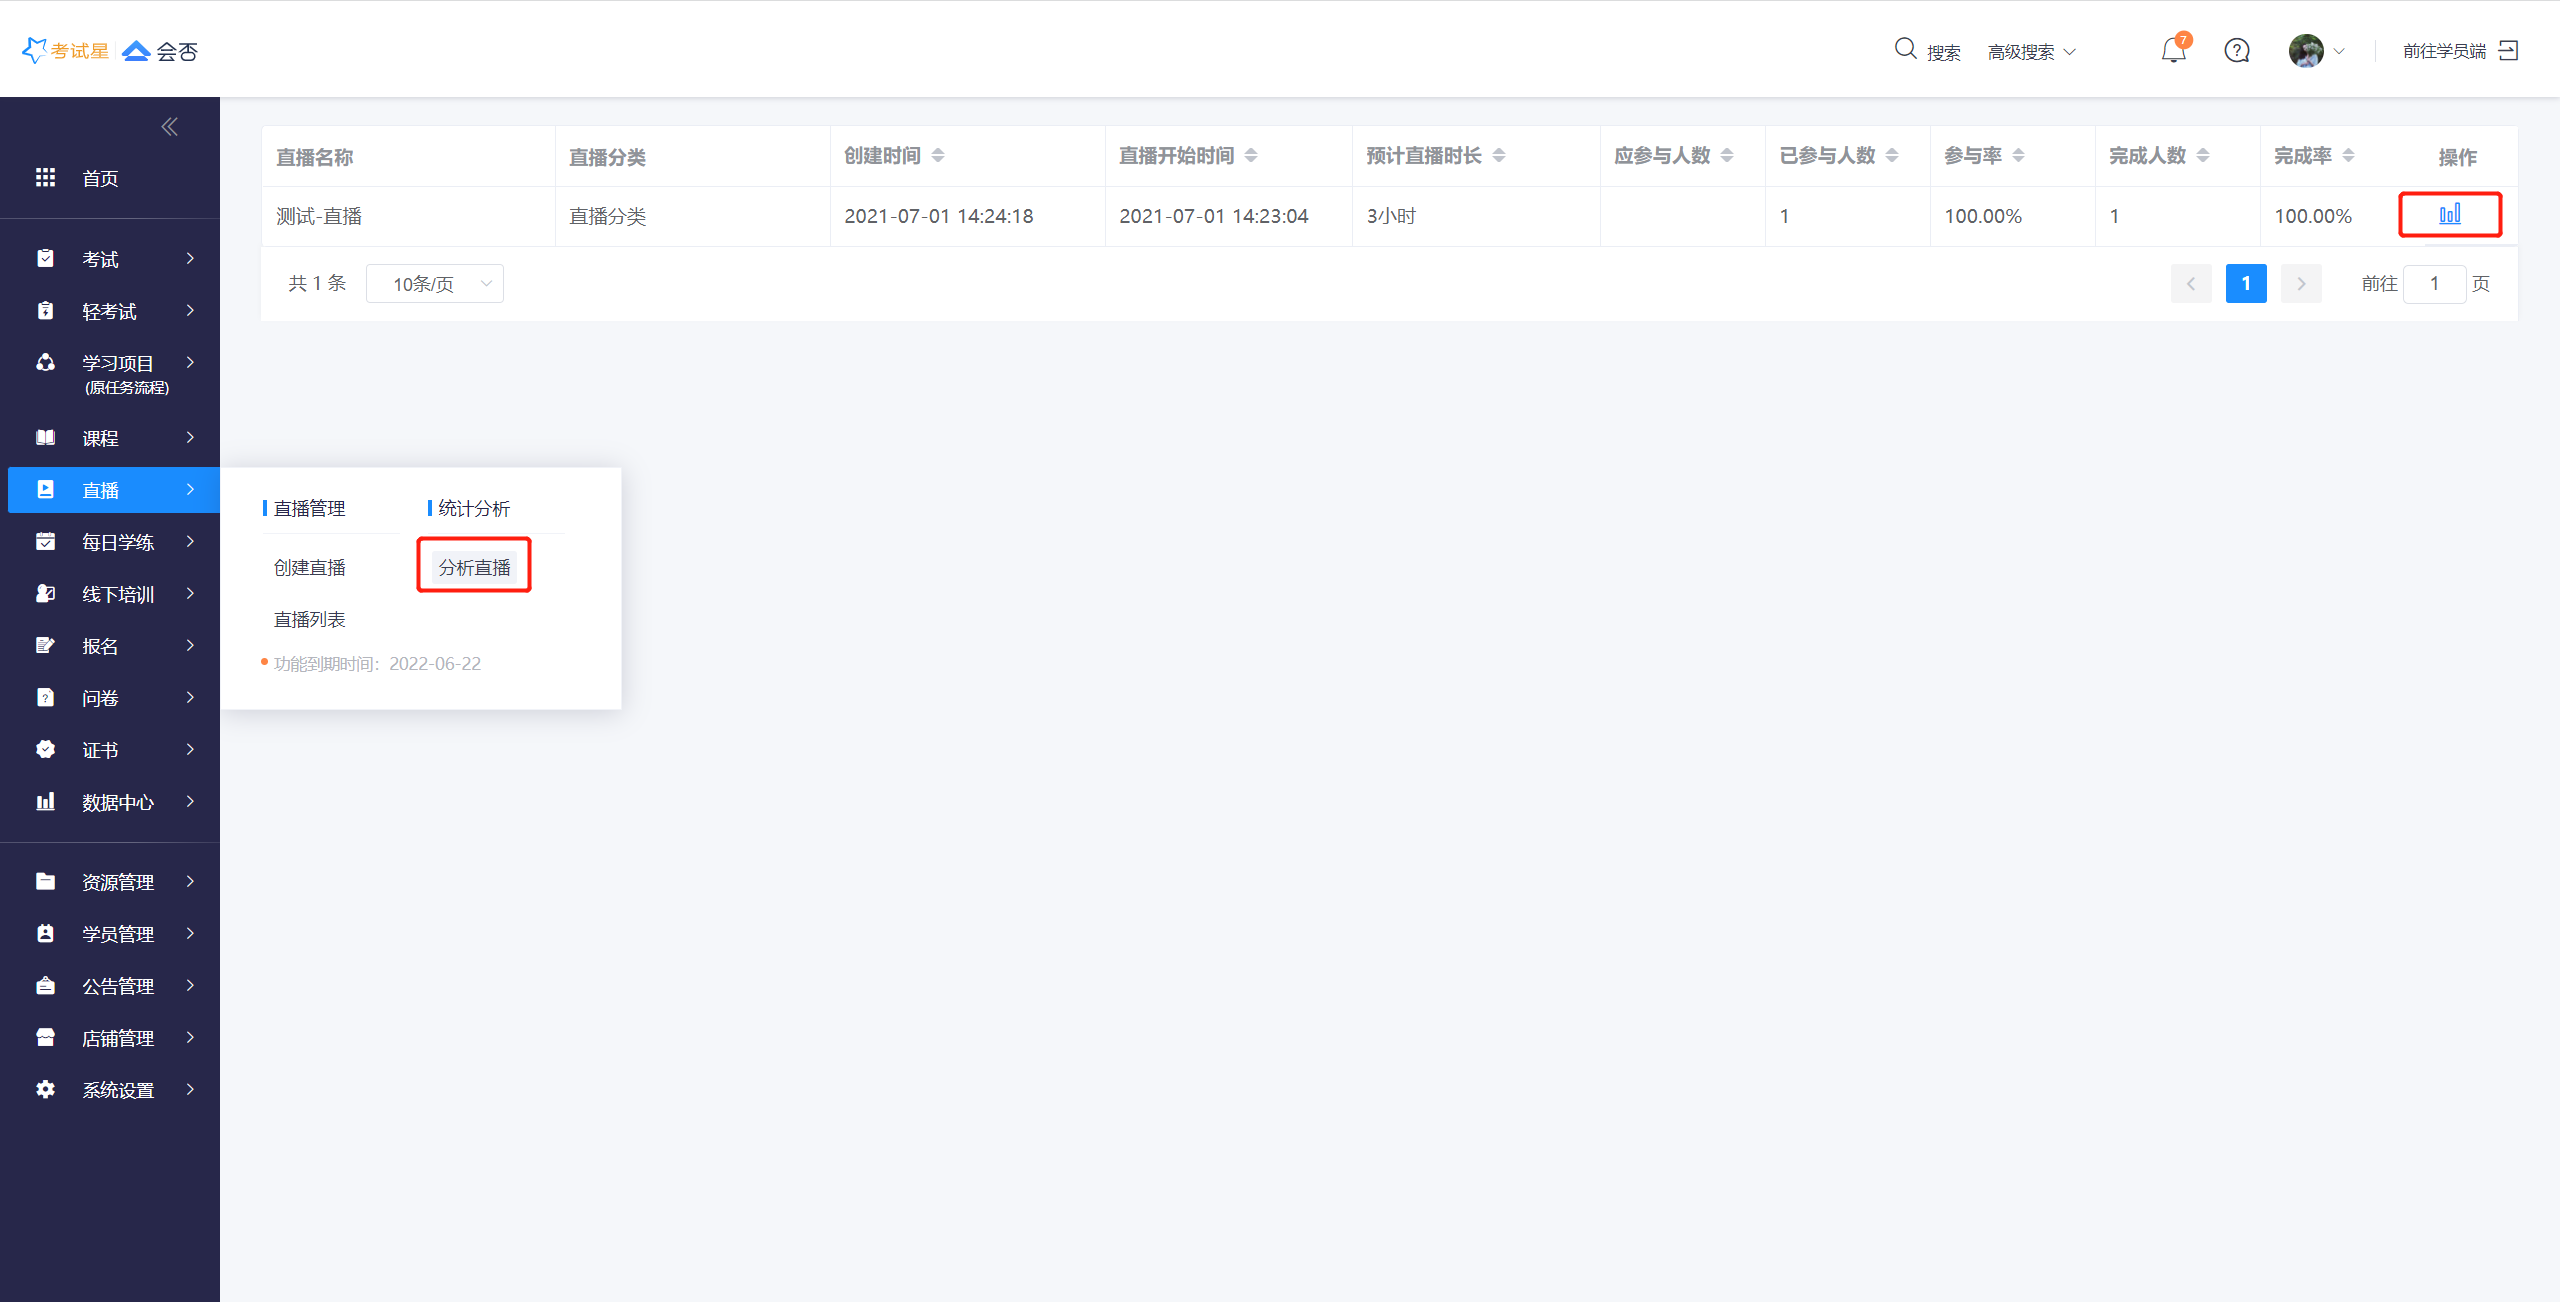
Task: Click the bar chart analysis icon in 操作 column
Action: pos(2449,214)
